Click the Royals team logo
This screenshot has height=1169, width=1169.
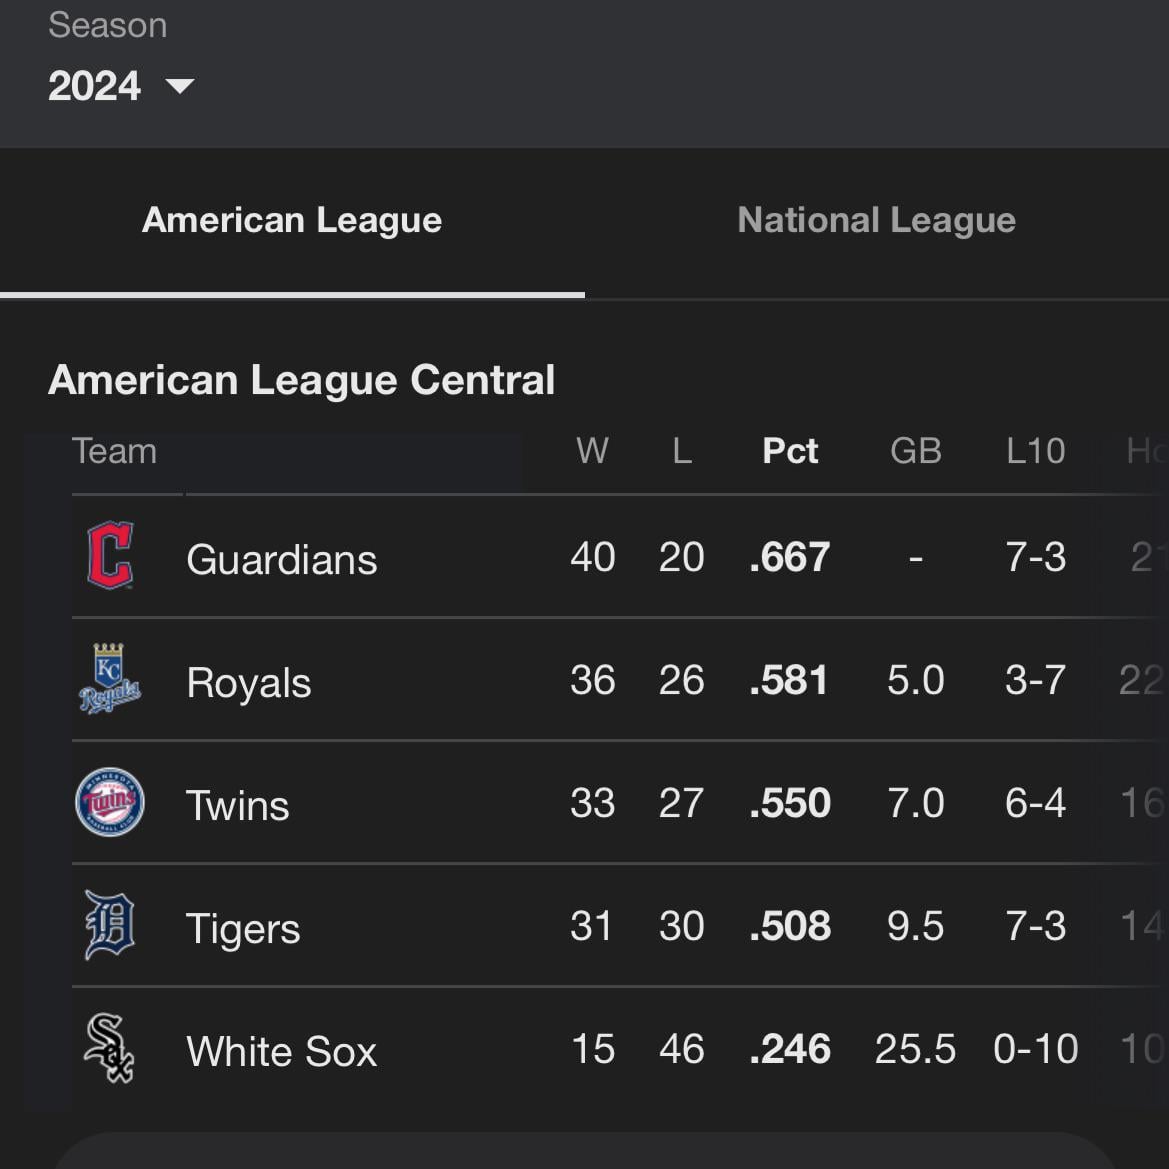110,678
